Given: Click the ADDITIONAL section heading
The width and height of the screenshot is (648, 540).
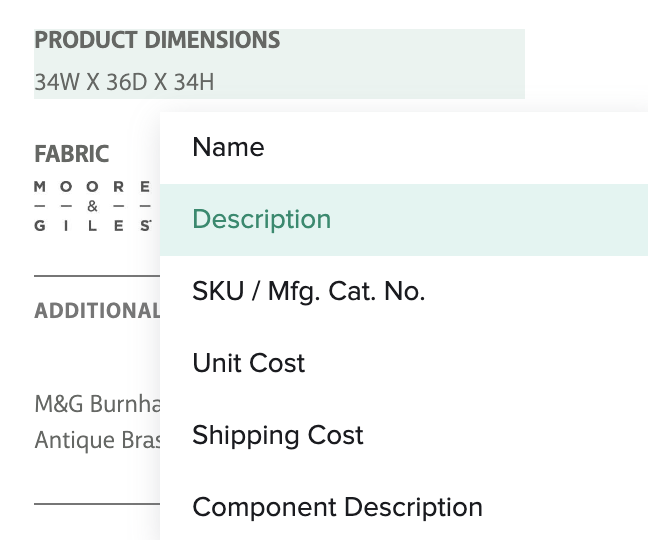Looking at the screenshot, I should pos(97,311).
